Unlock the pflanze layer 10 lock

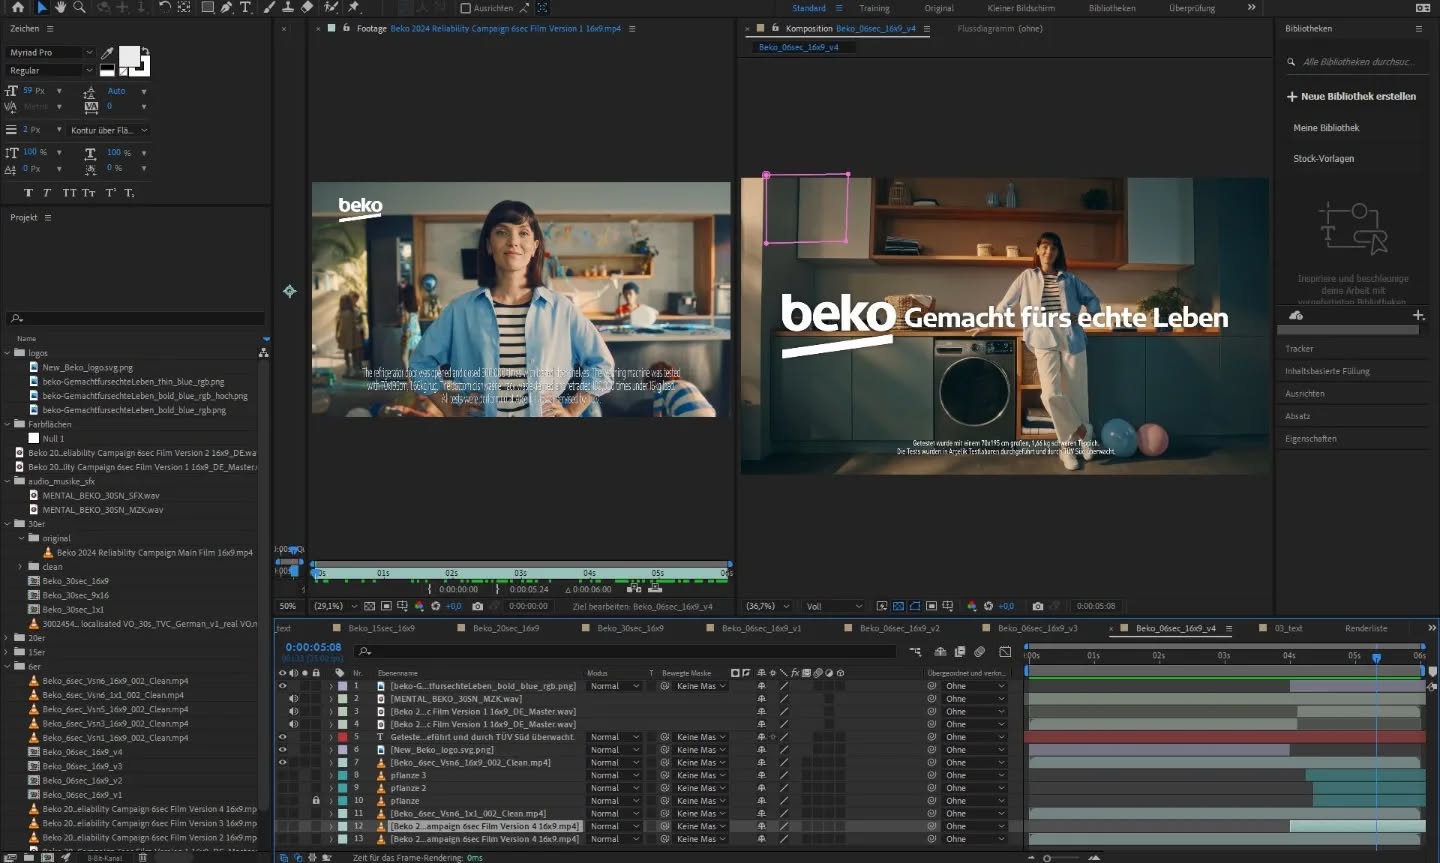(x=316, y=801)
